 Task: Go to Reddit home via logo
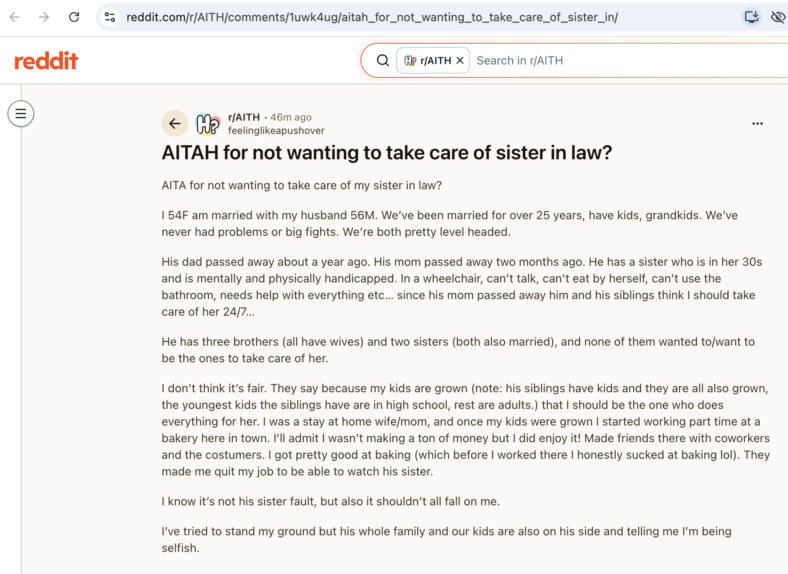[x=46, y=61]
